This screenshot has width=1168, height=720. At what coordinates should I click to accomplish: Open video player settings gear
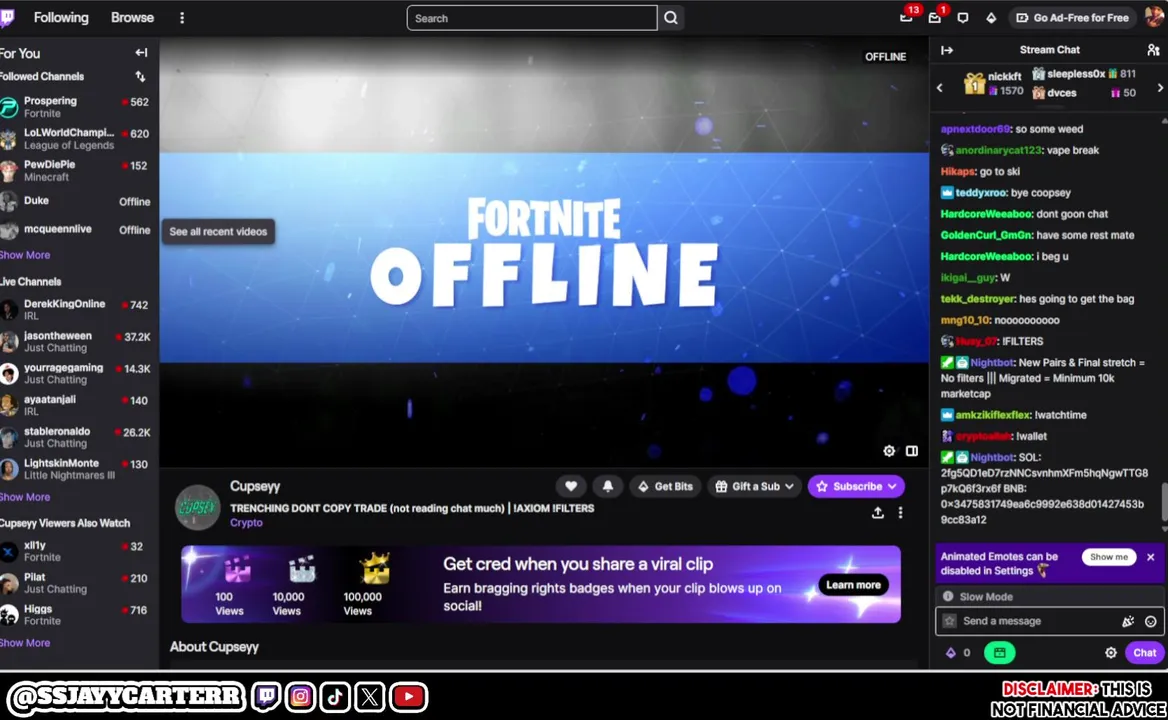889,451
